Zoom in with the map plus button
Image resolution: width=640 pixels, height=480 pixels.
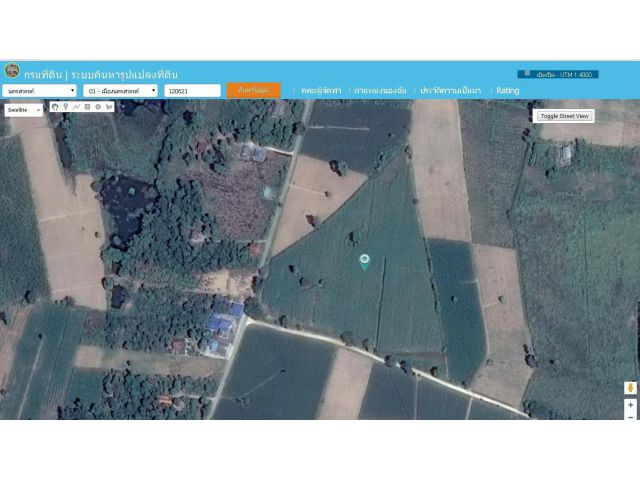[630, 406]
